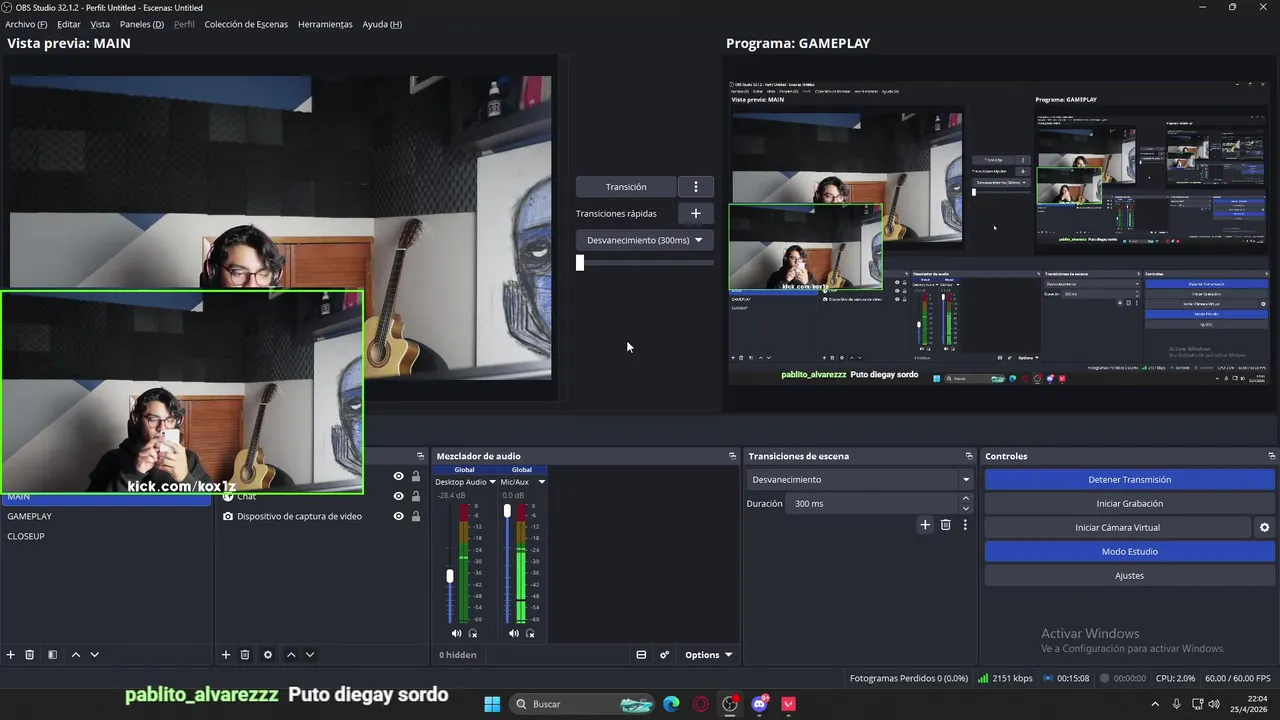Toggle eye of source above Chat
Image resolution: width=1280 pixels, height=720 pixels.
[x=398, y=476]
